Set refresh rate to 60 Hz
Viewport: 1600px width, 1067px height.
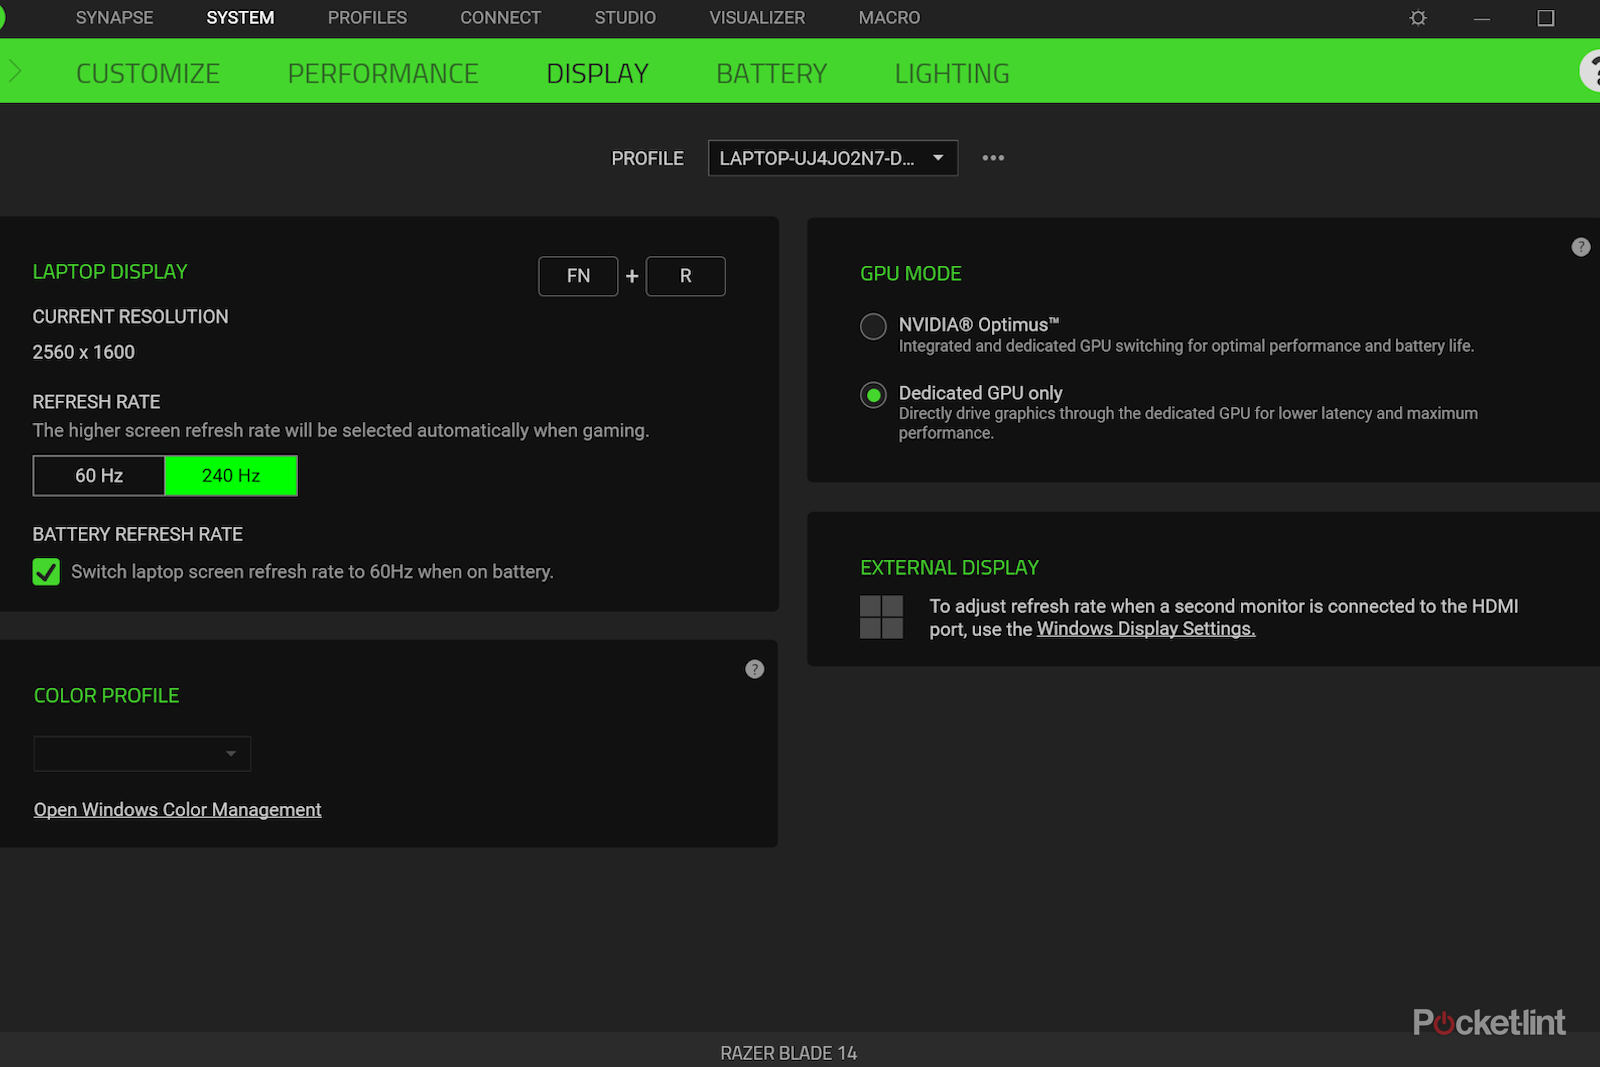(x=99, y=476)
